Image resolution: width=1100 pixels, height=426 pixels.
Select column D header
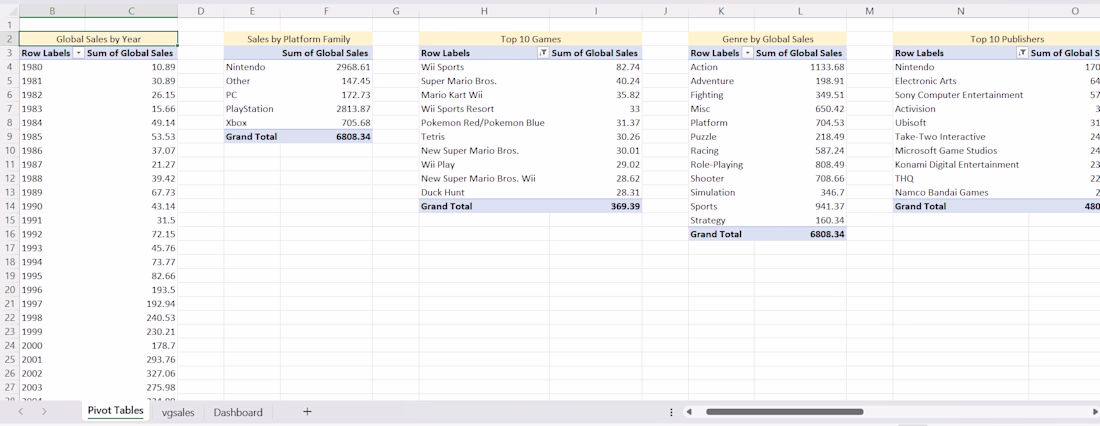coord(201,11)
